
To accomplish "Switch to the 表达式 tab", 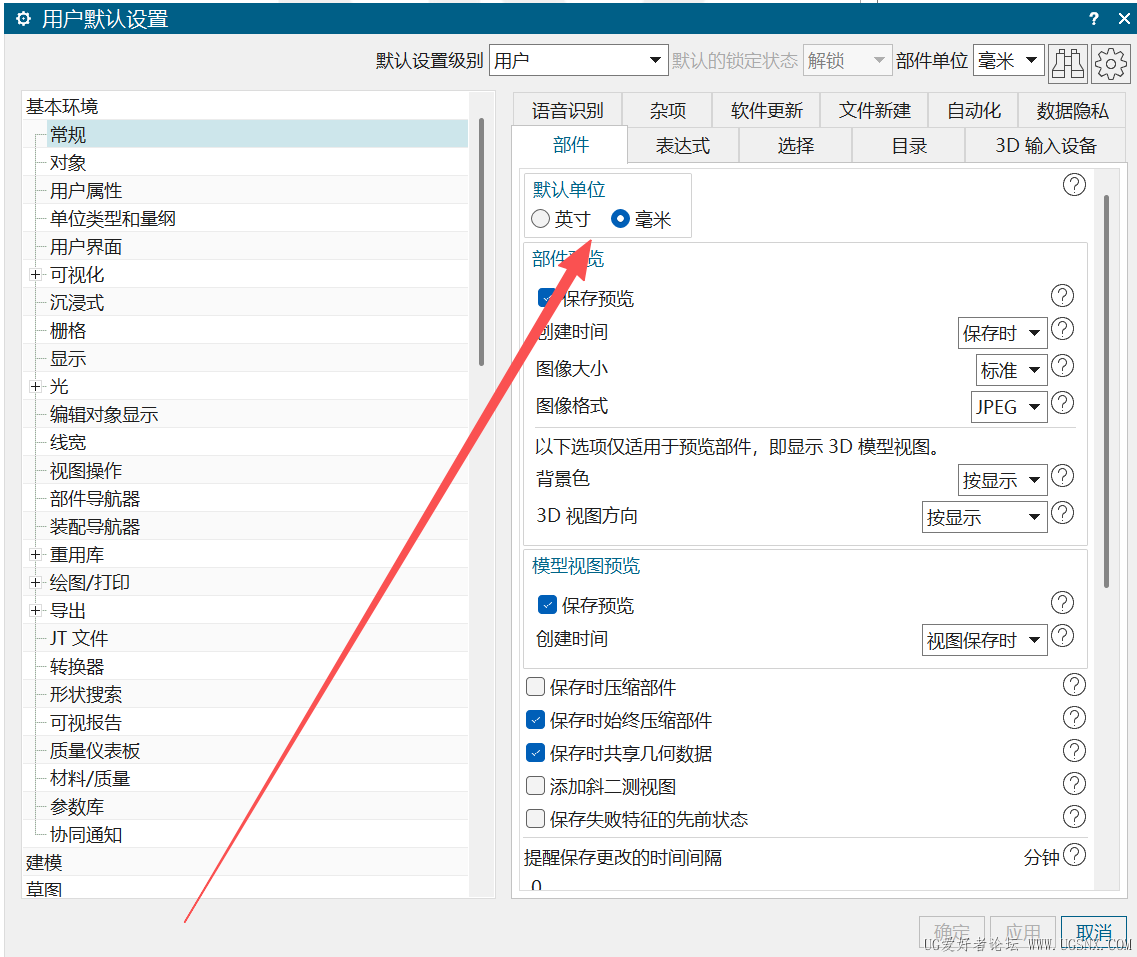I will point(682,146).
